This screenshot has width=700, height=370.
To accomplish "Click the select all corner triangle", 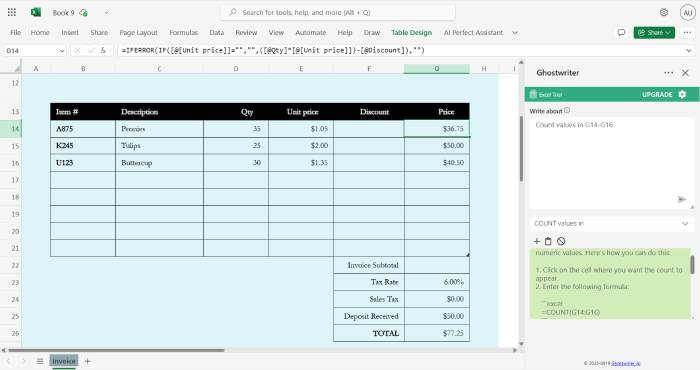I will click(17, 68).
